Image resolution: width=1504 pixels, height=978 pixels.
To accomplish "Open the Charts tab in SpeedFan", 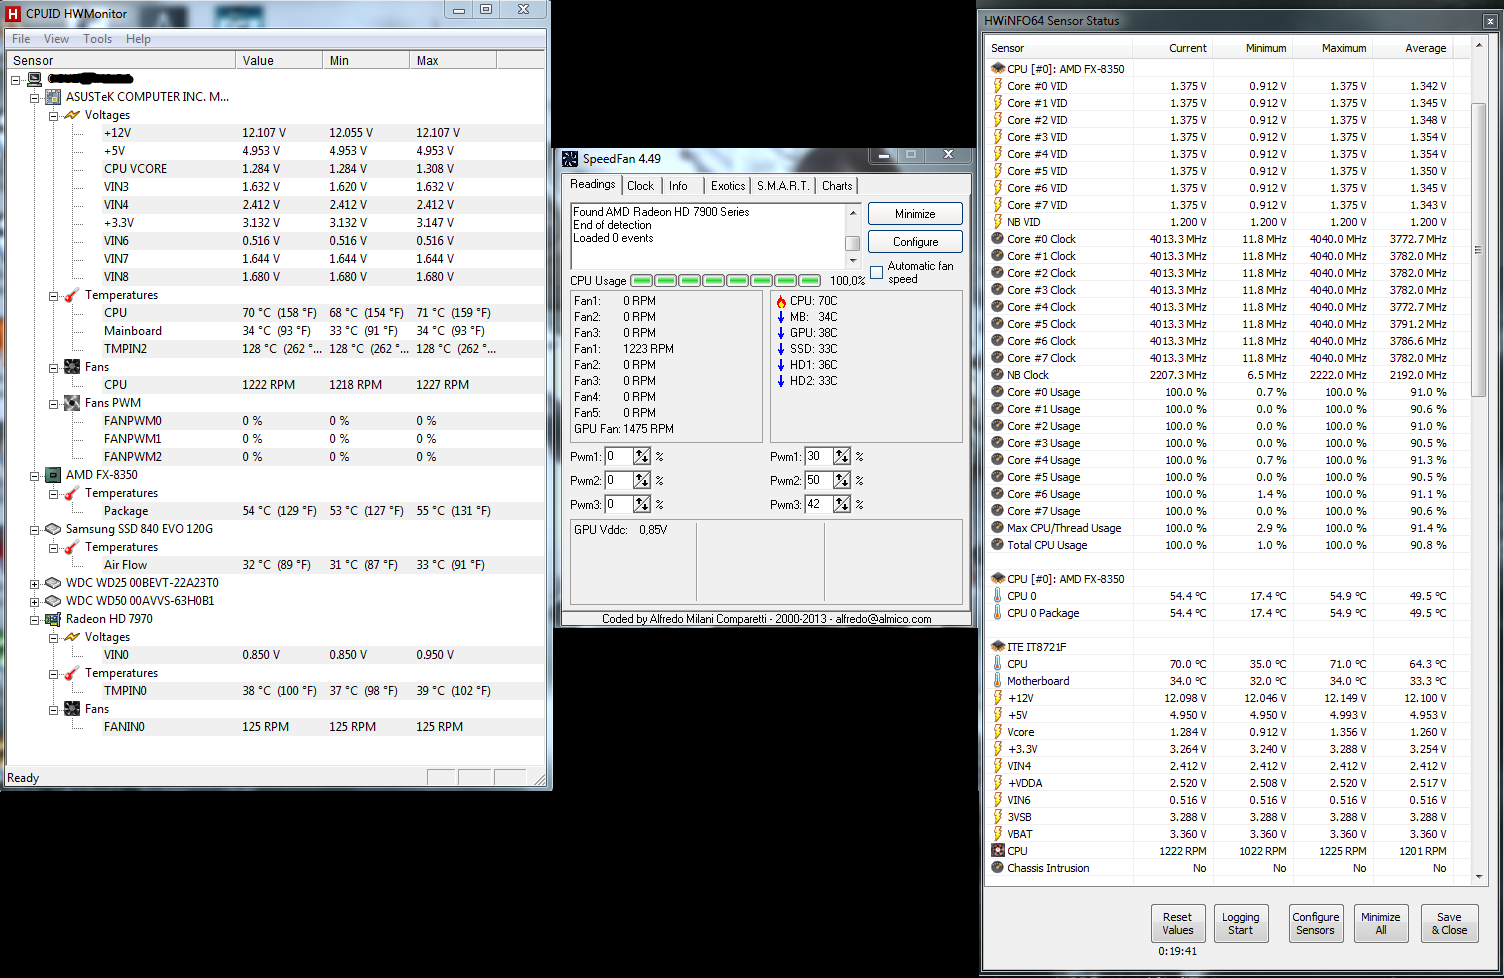I will coord(837,186).
